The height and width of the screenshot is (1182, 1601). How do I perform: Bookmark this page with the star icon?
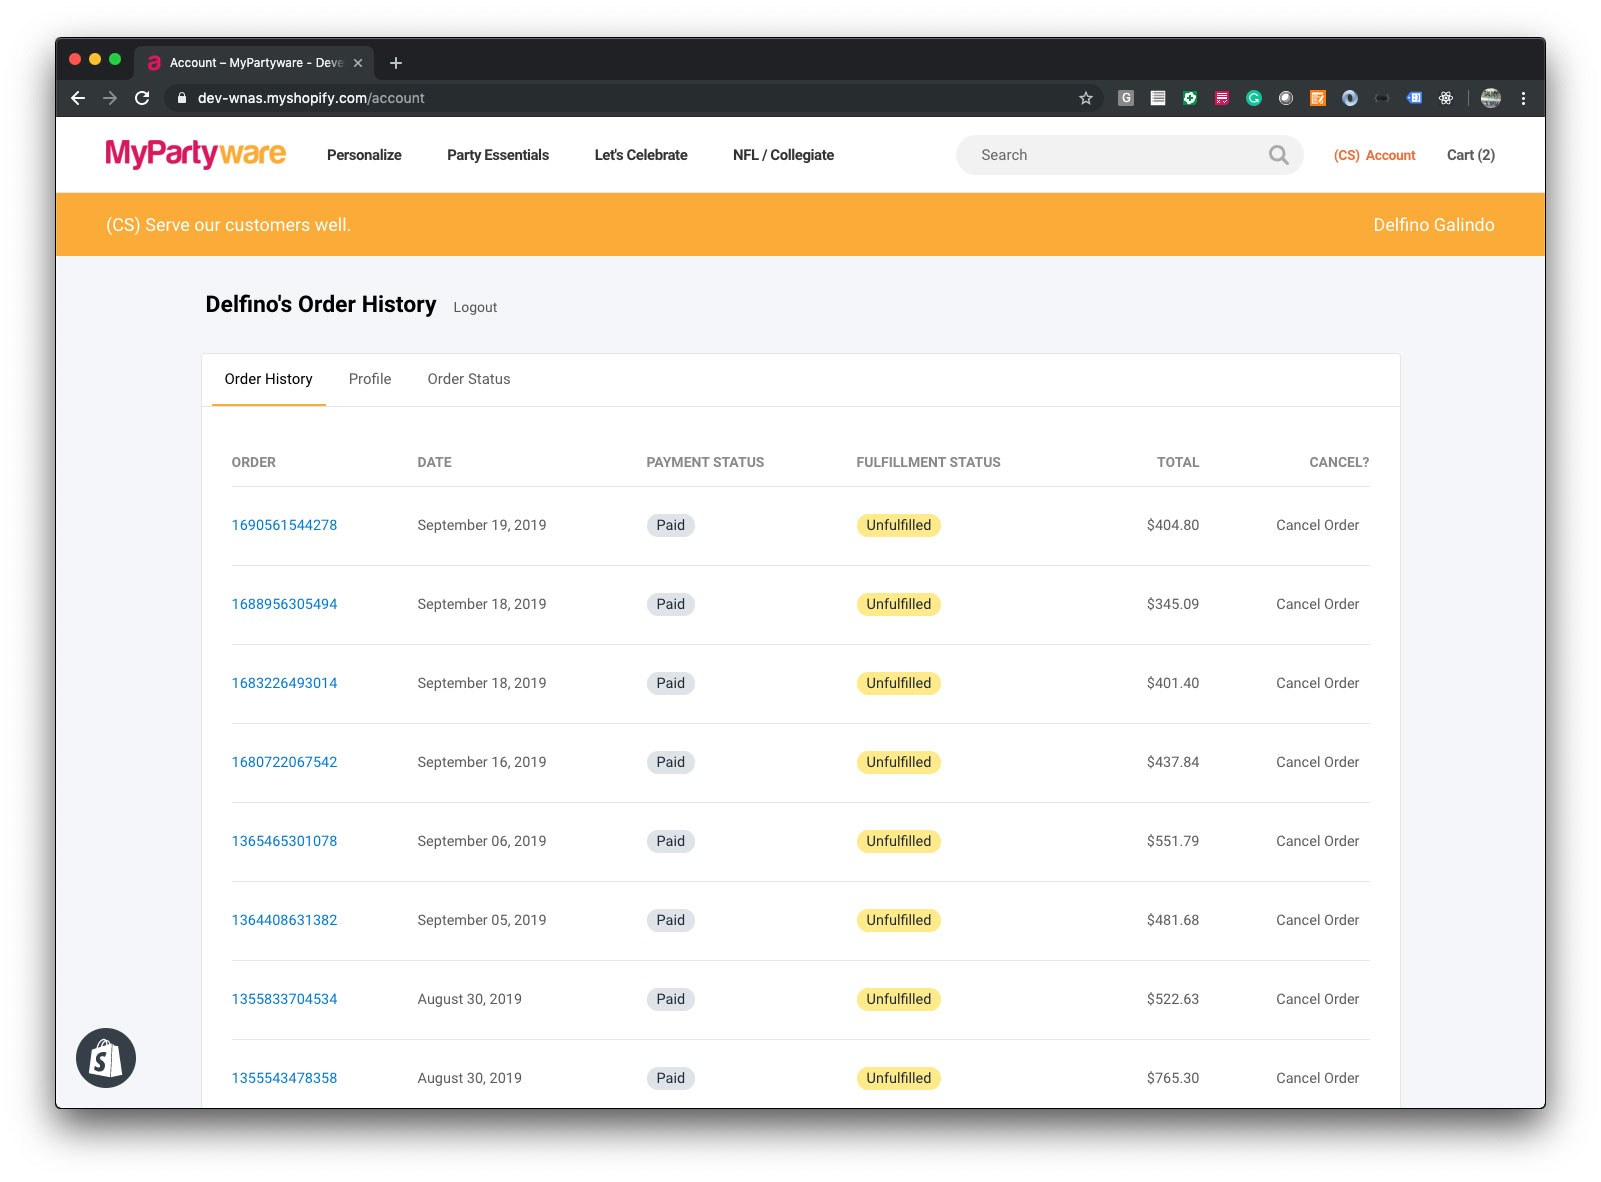(1085, 98)
